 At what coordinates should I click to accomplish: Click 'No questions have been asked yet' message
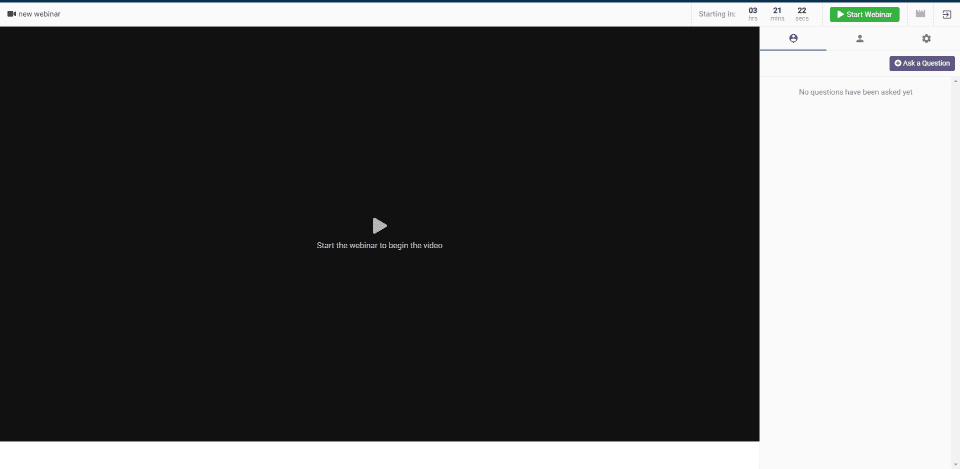[x=855, y=92]
